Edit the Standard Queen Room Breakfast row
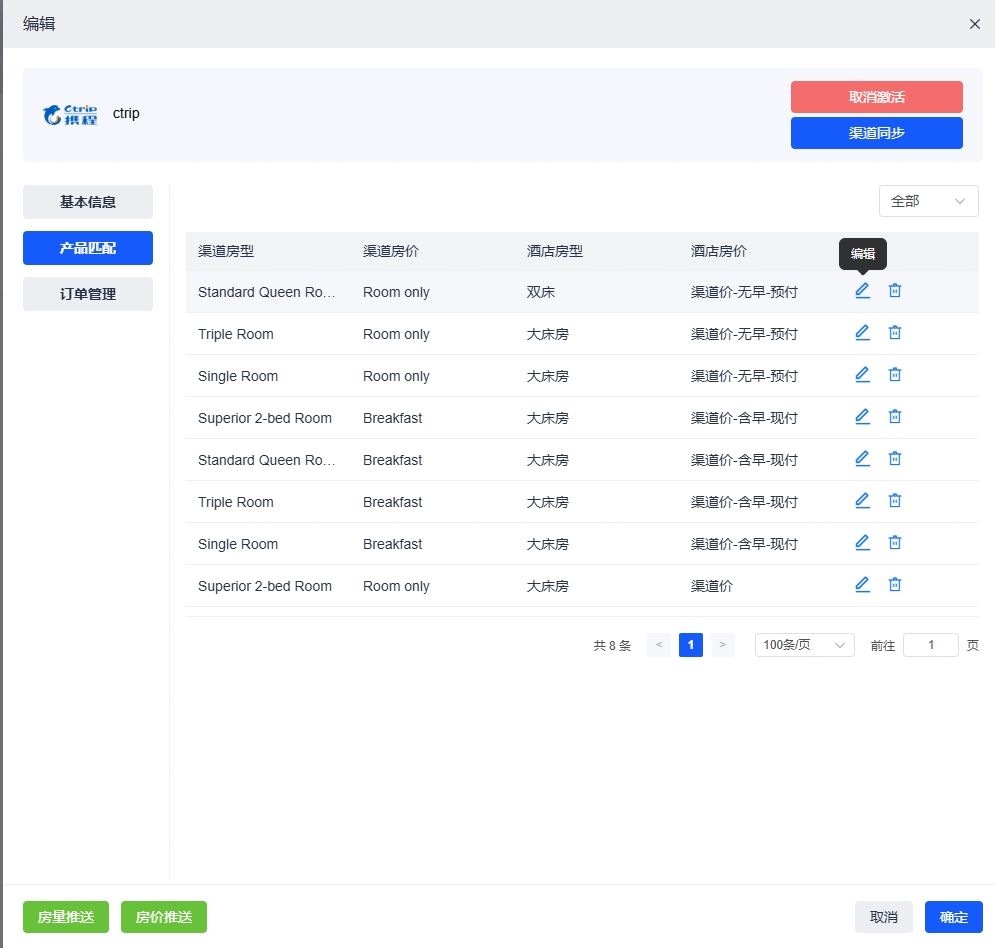995x948 pixels. pyautogui.click(x=862, y=459)
